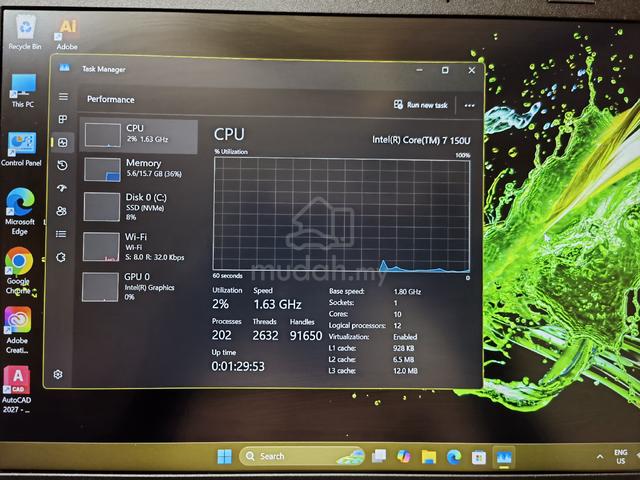Close the Task Manager window
Viewport: 640px width, 480px height.
(x=472, y=70)
